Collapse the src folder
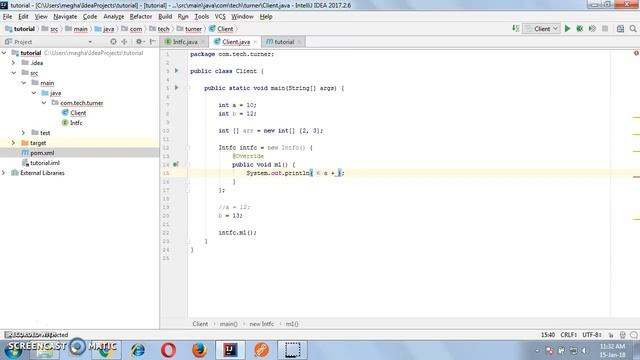This screenshot has width=640, height=360. (x=14, y=73)
